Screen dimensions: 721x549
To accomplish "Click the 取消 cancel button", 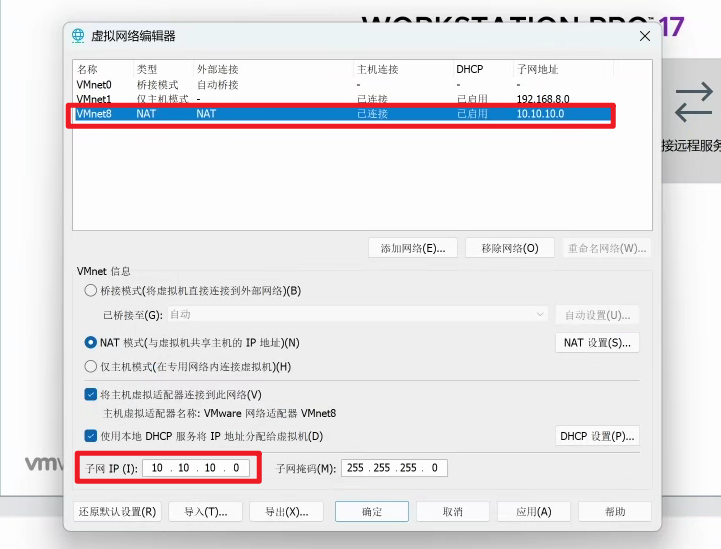I will [x=452, y=511].
